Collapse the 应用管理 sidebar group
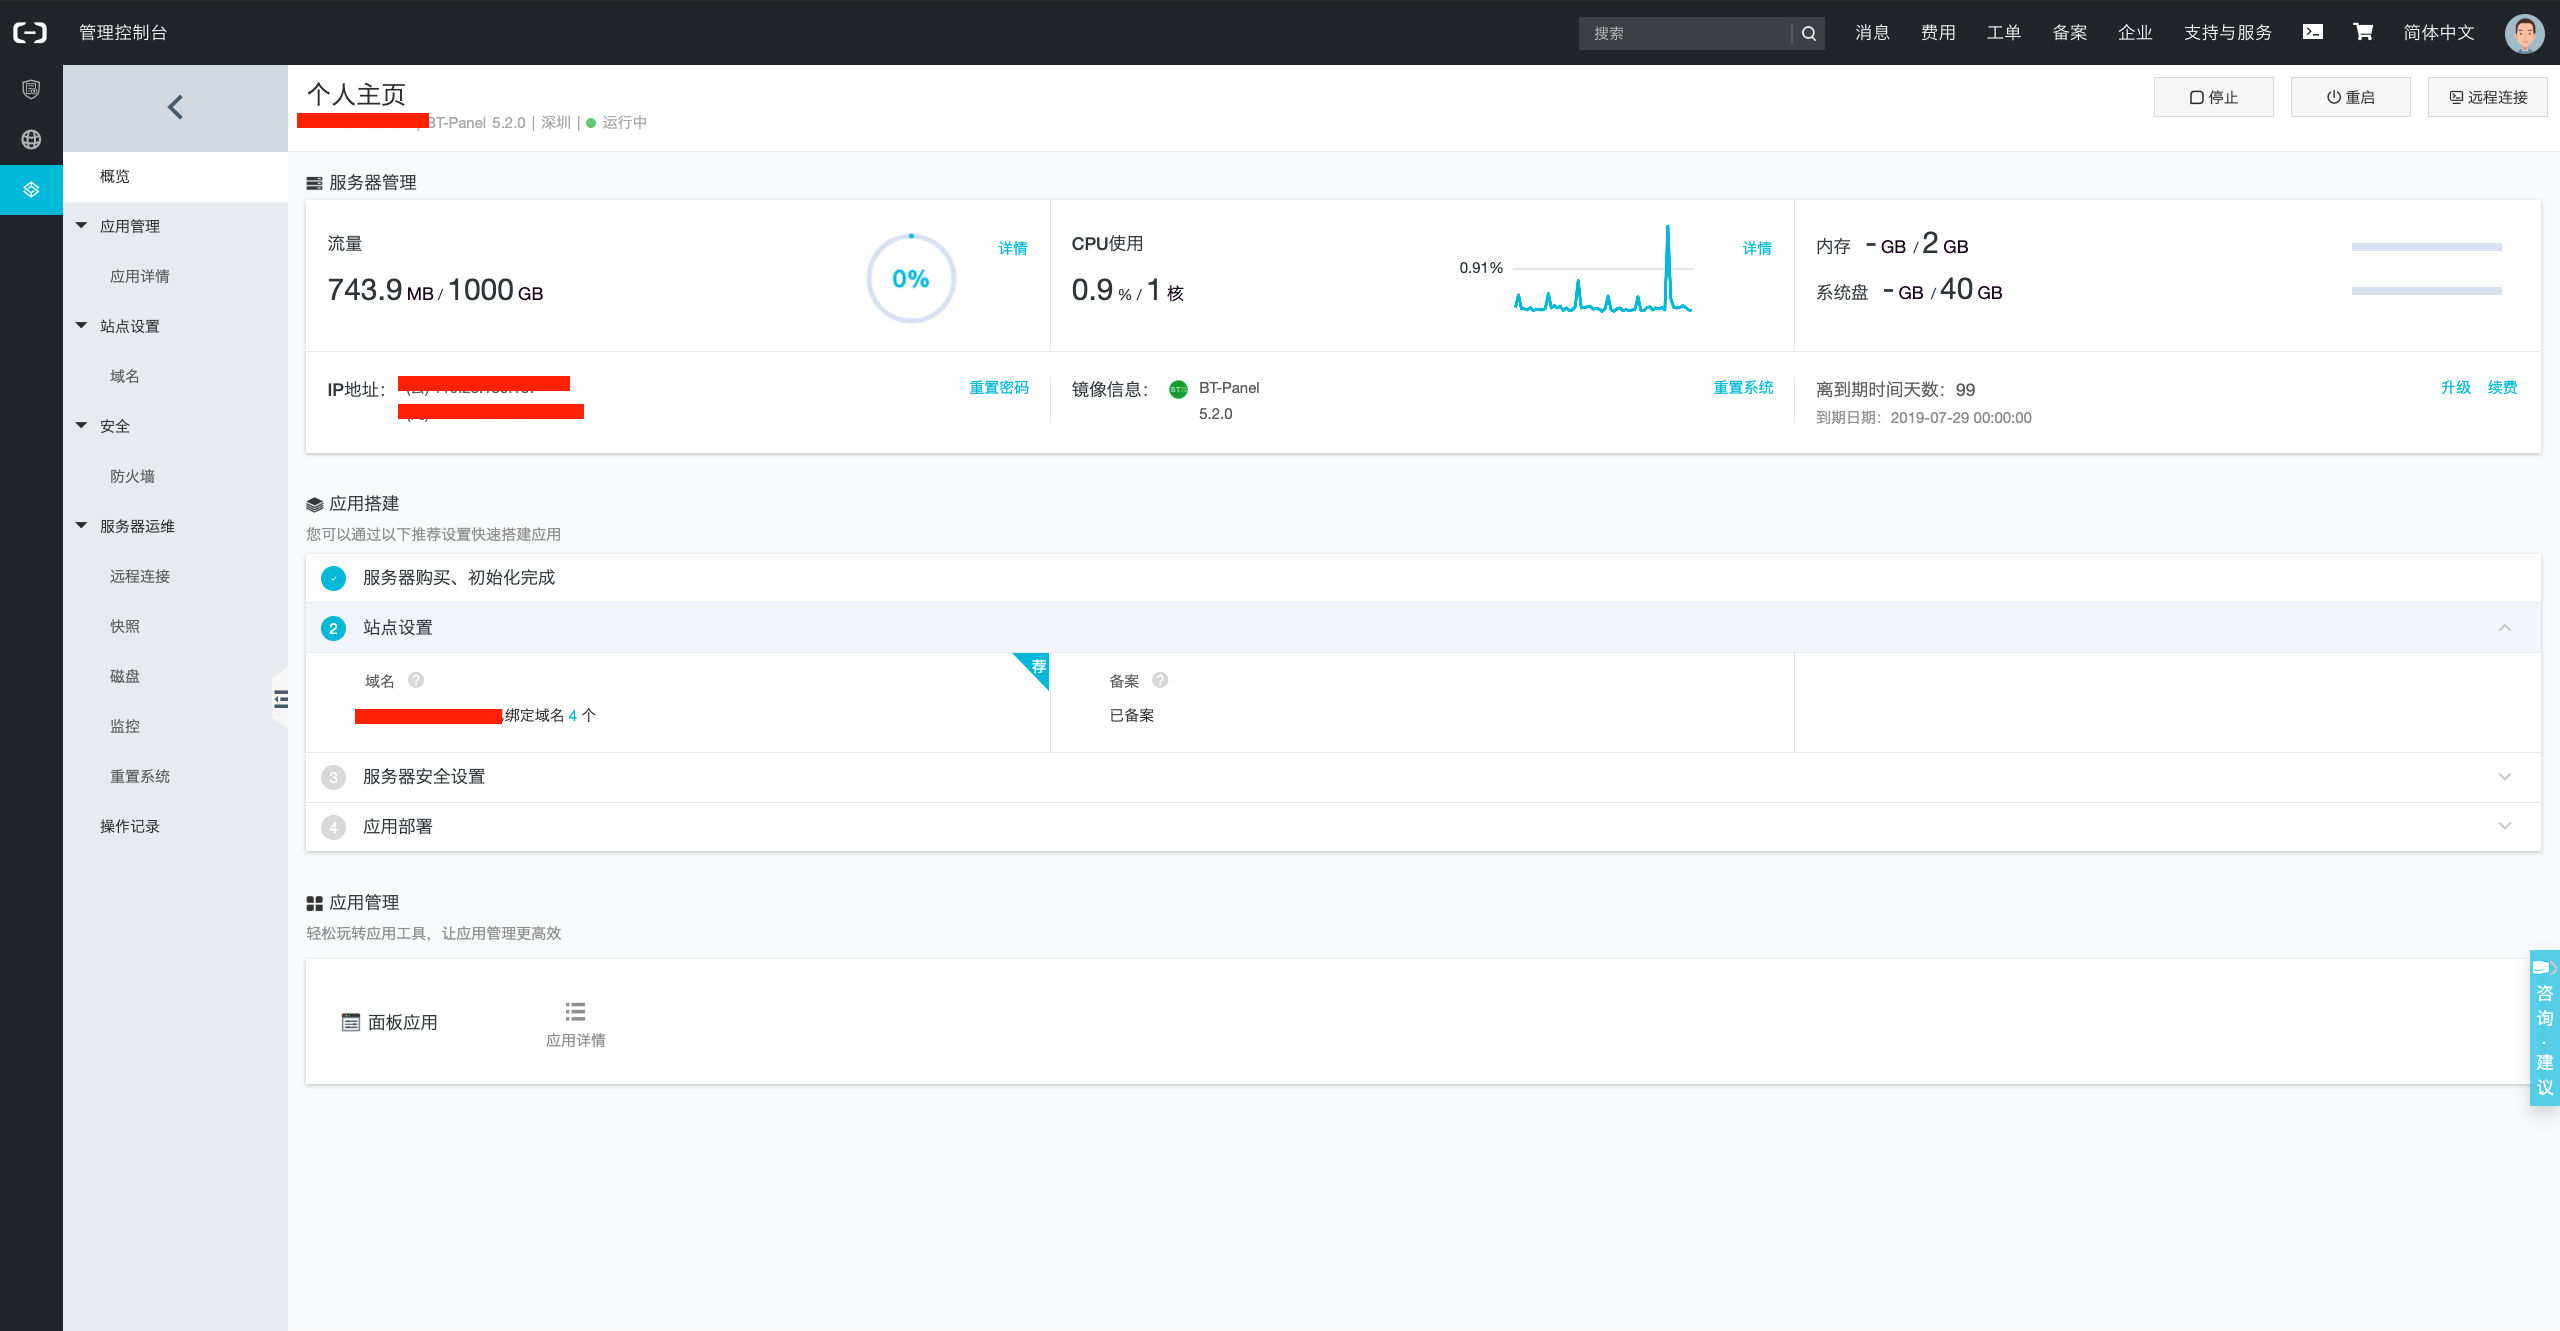This screenshot has height=1331, width=2560. click(x=82, y=226)
